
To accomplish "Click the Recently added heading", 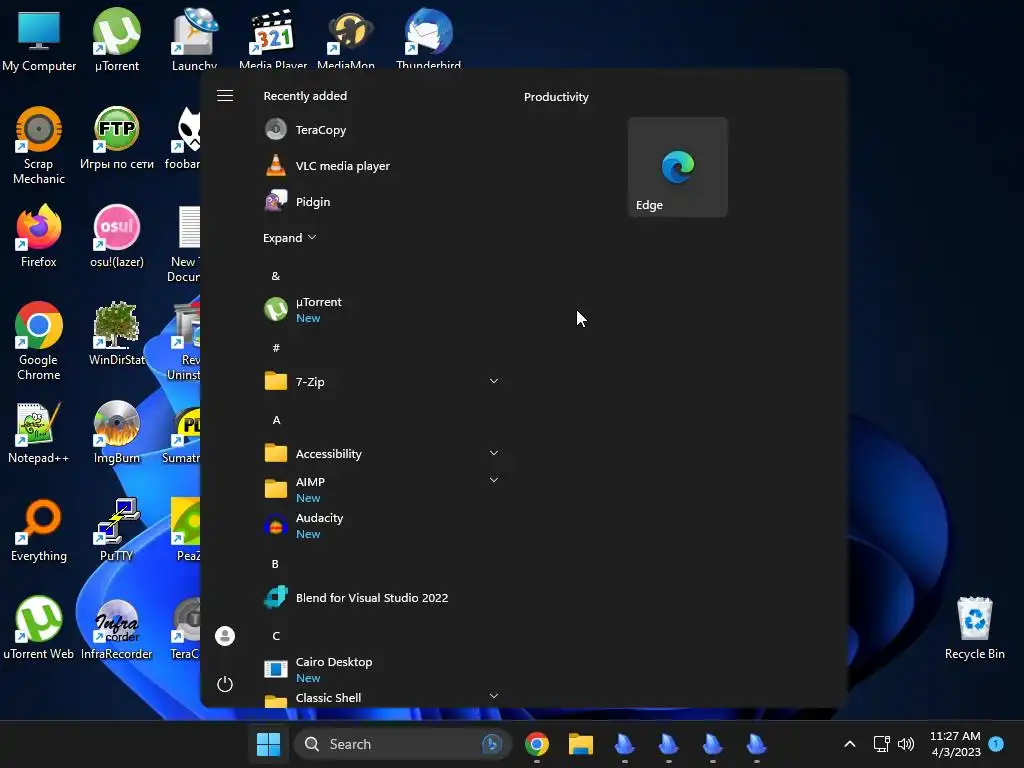I will click(x=305, y=95).
